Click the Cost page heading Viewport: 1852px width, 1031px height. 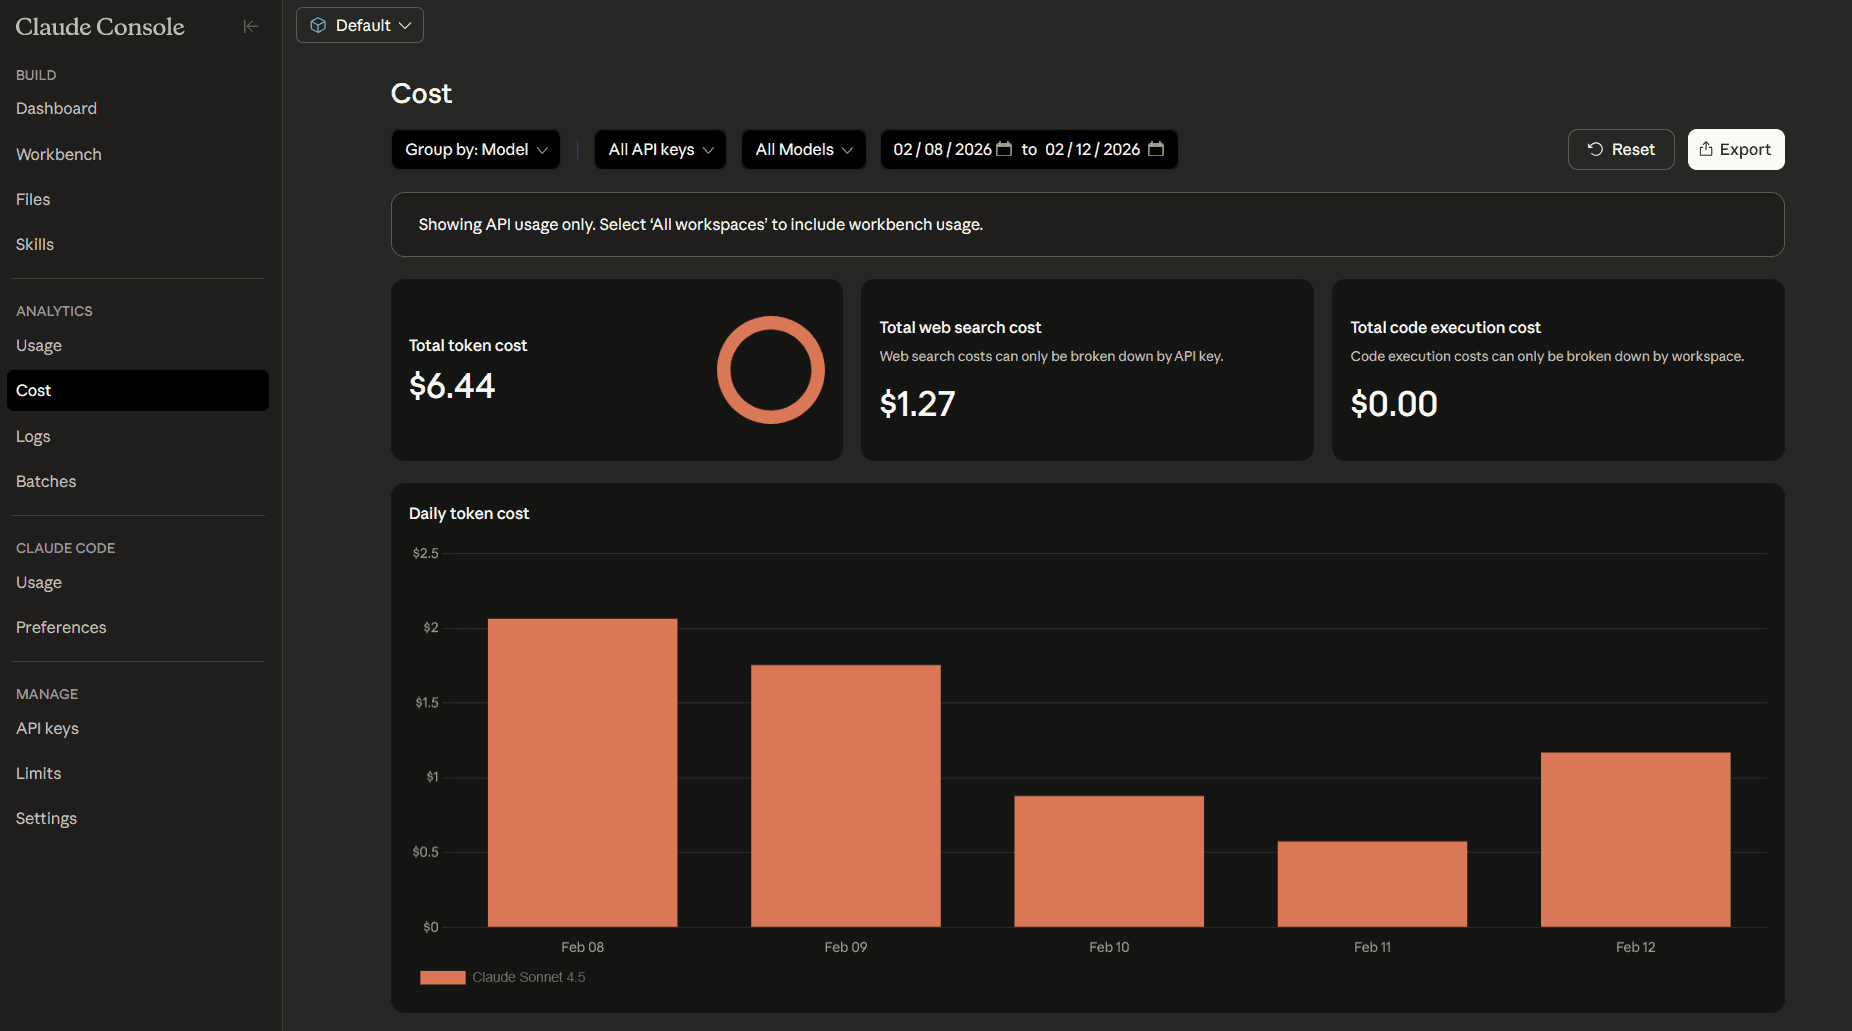tap(421, 93)
